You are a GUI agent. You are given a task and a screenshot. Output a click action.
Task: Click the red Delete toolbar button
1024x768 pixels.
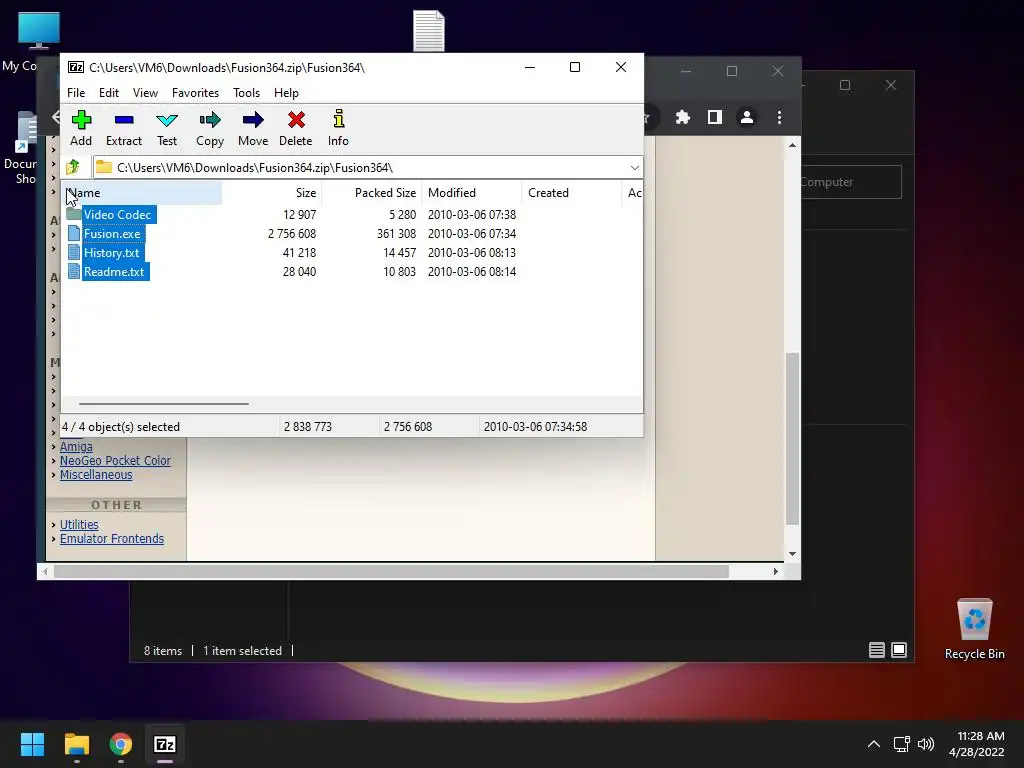coord(296,129)
